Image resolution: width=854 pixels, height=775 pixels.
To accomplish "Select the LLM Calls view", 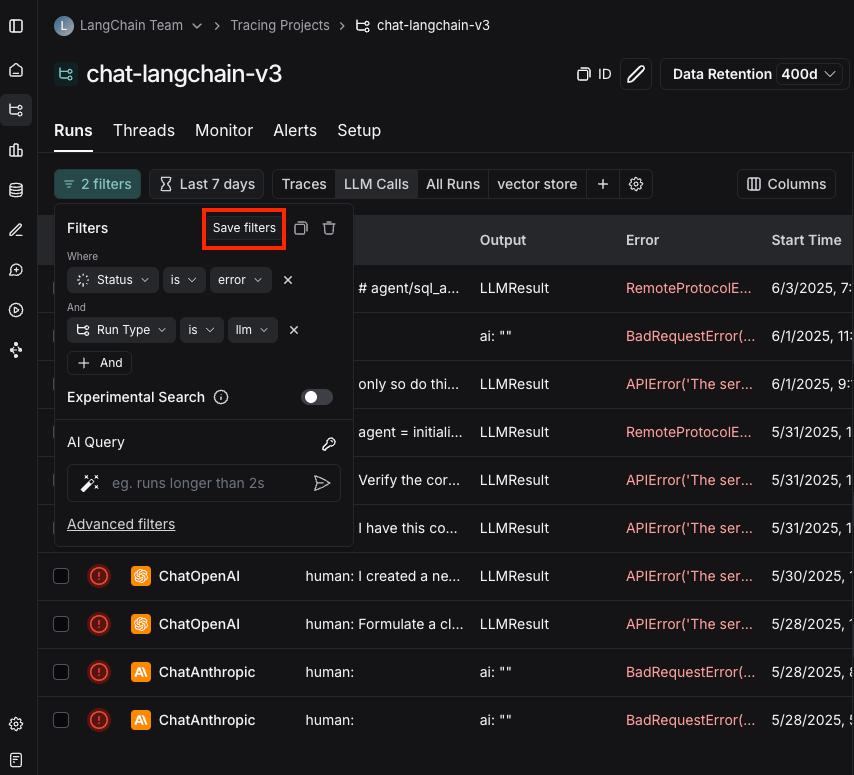I will pyautogui.click(x=376, y=184).
